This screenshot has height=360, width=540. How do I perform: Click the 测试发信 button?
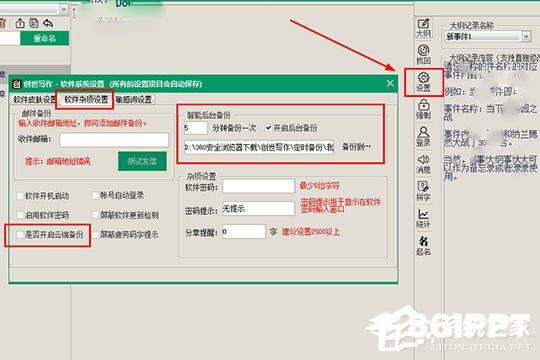pyautogui.click(x=142, y=161)
